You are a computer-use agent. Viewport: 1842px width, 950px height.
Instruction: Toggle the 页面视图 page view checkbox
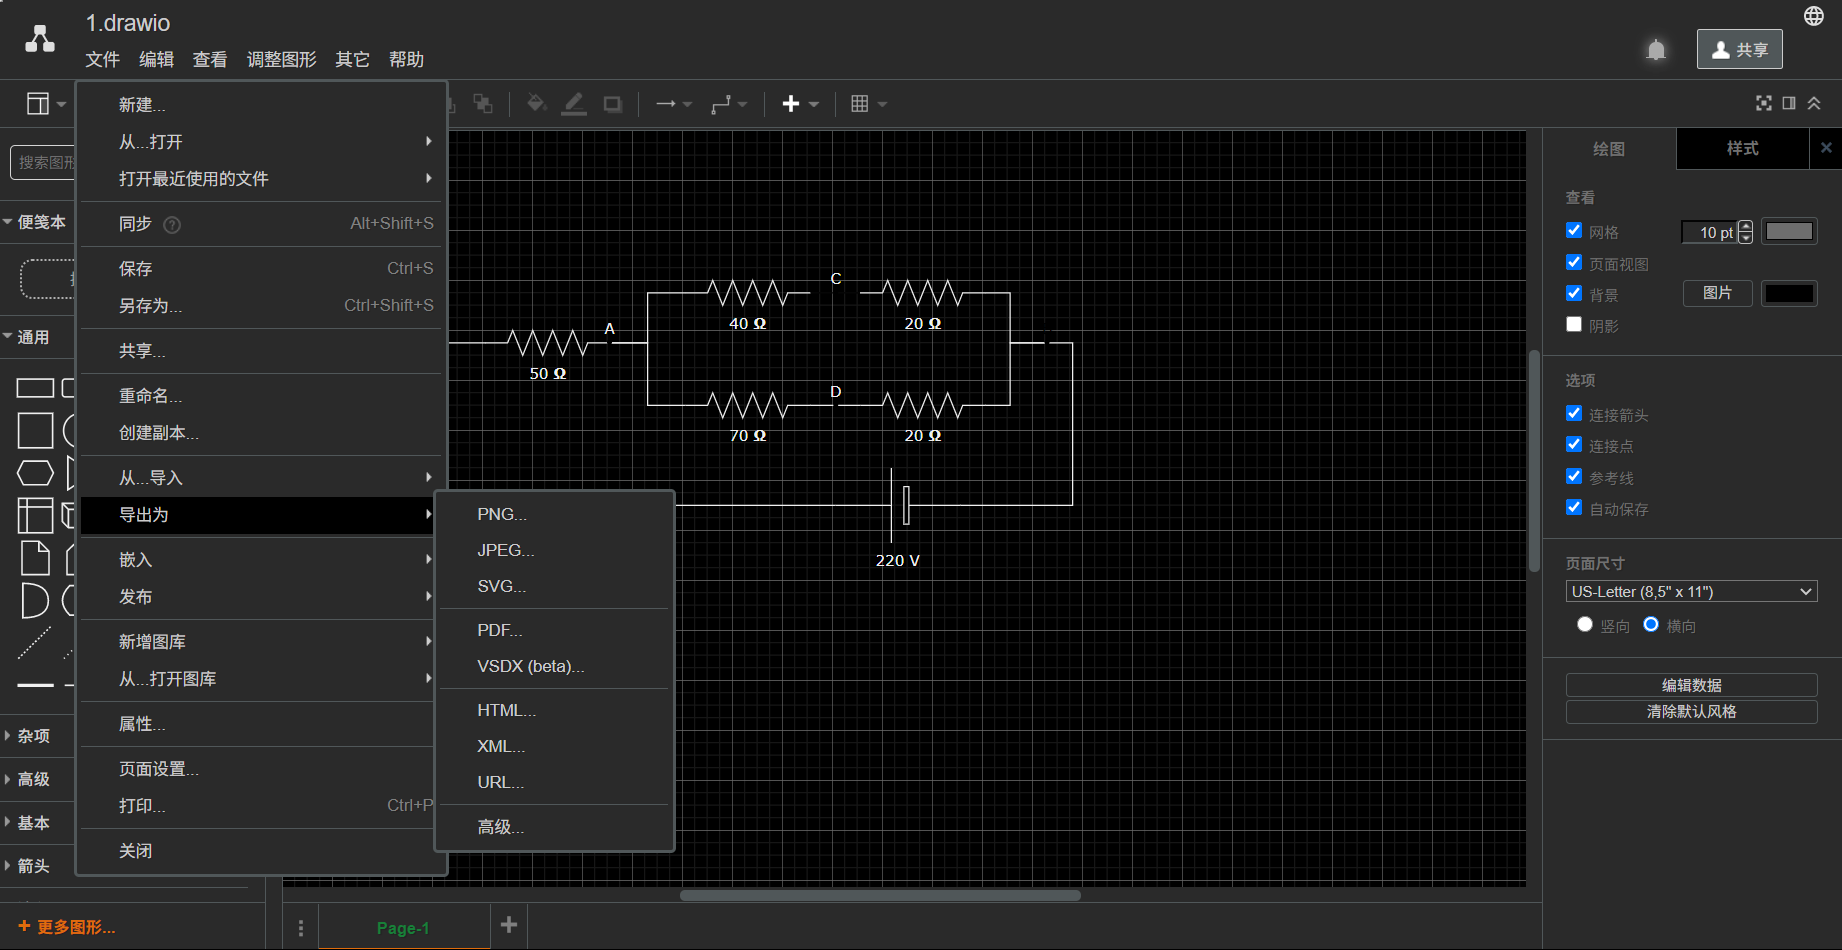point(1574,263)
